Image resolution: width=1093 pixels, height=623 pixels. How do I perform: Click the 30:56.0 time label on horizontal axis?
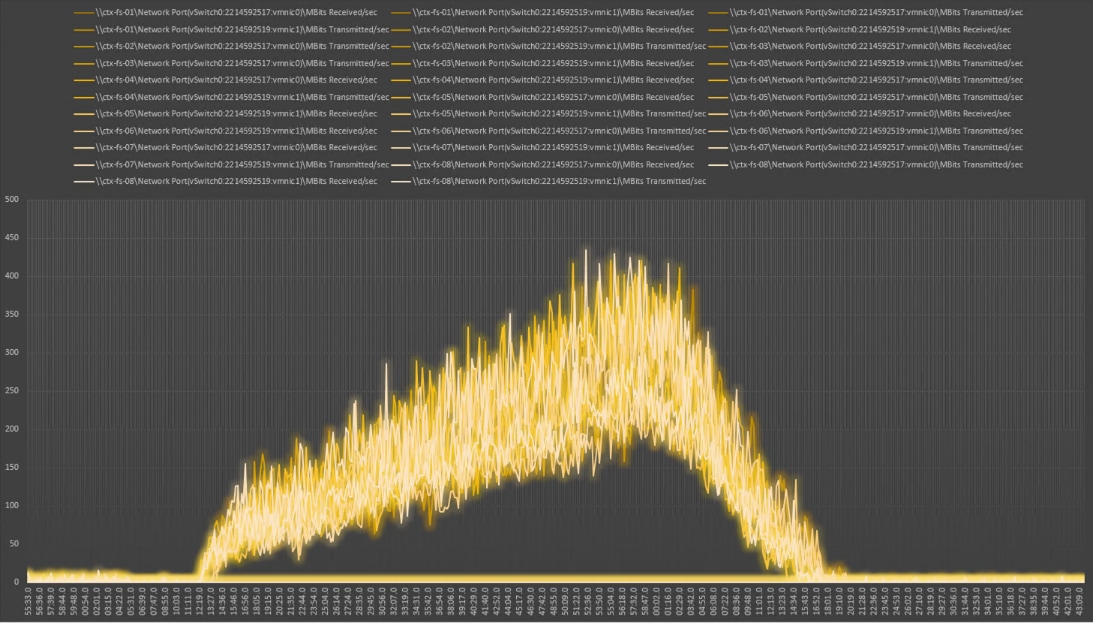coord(382,601)
